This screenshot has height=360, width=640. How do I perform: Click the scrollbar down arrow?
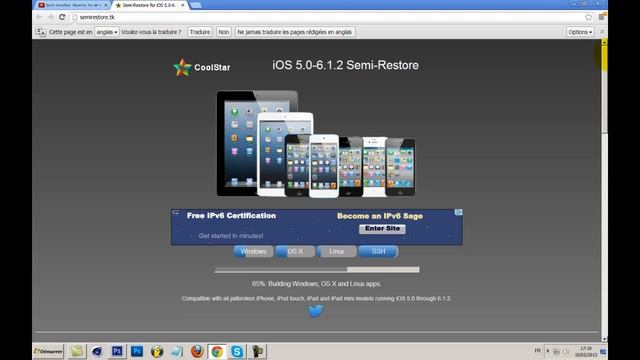[604, 339]
